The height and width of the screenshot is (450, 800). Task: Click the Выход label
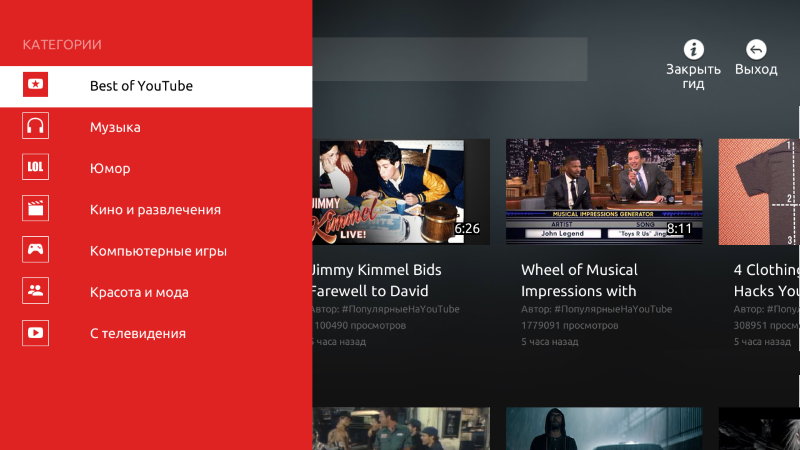[756, 69]
